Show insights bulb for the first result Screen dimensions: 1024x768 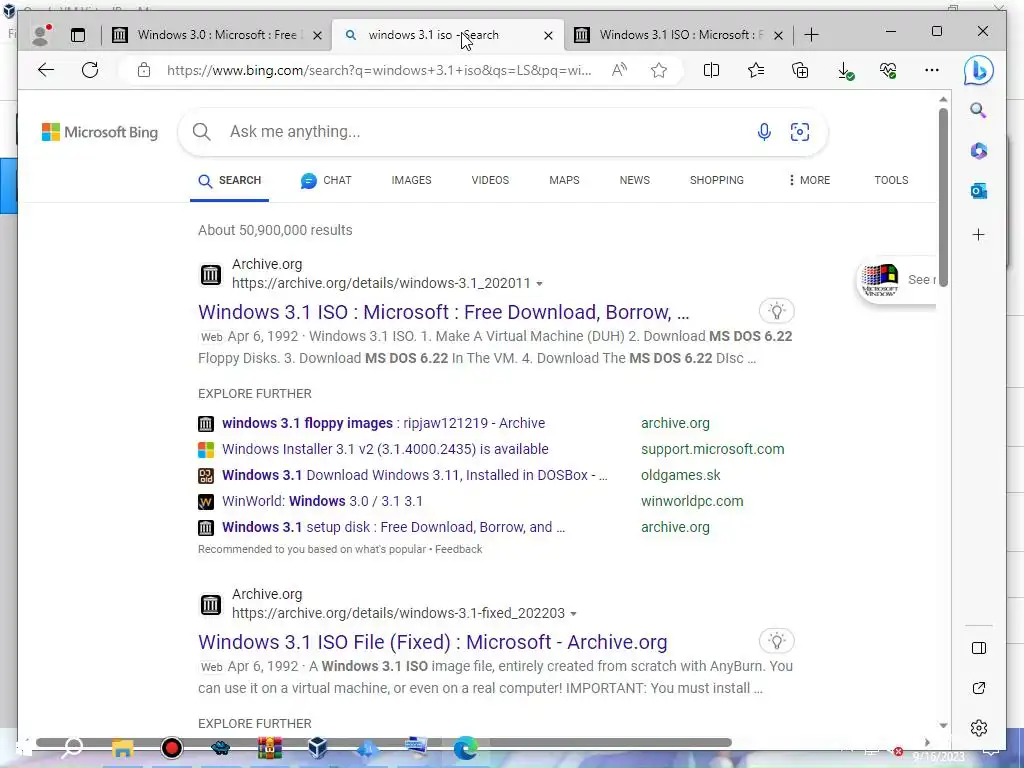(776, 311)
